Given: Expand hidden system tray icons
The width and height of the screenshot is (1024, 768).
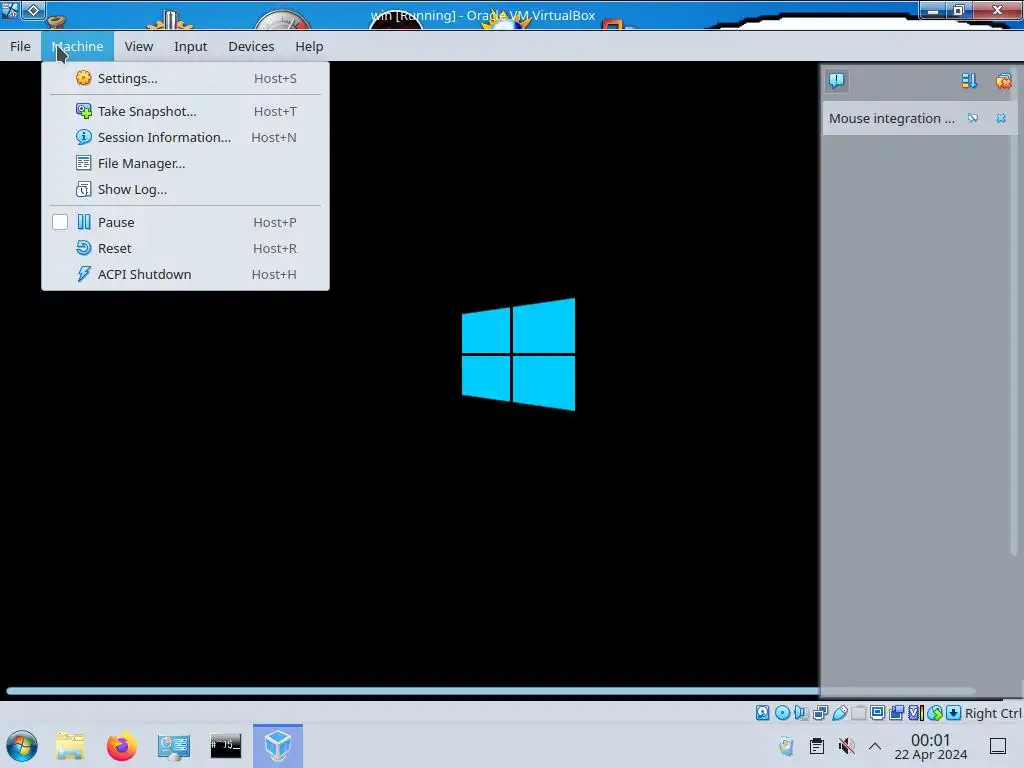Looking at the screenshot, I should [x=875, y=746].
